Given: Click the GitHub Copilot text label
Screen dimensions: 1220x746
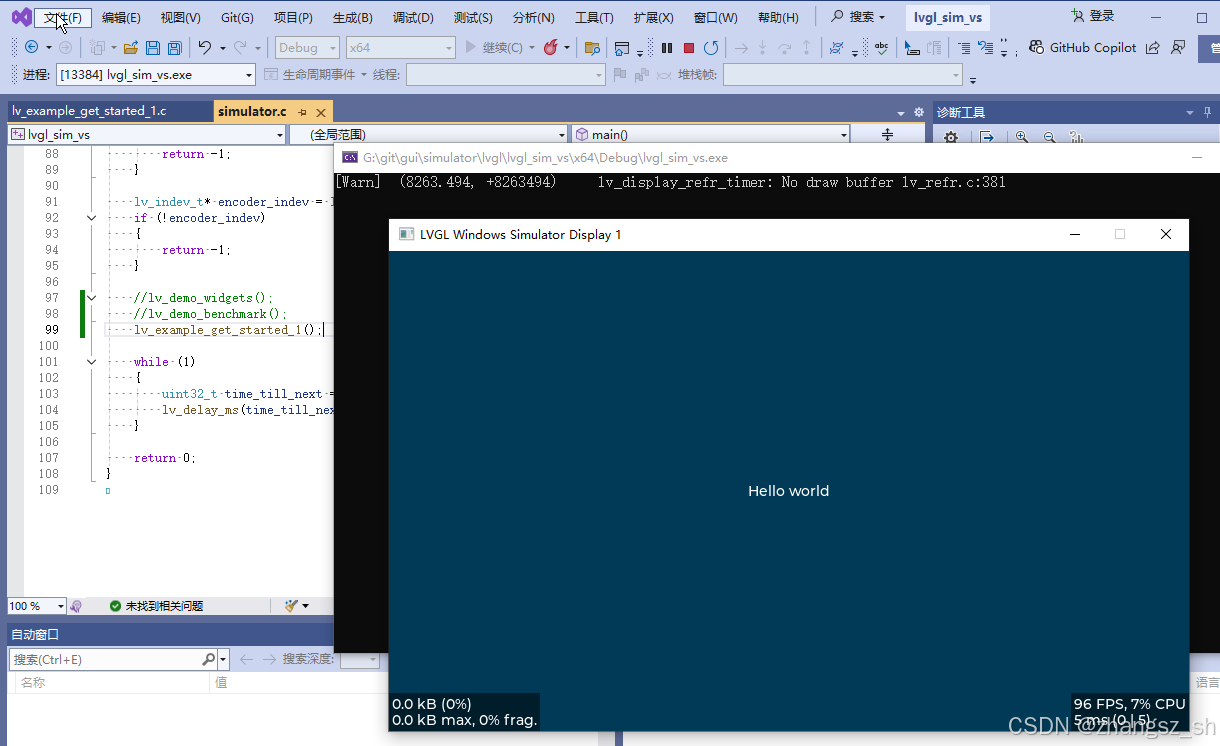Looking at the screenshot, I should (1093, 47).
